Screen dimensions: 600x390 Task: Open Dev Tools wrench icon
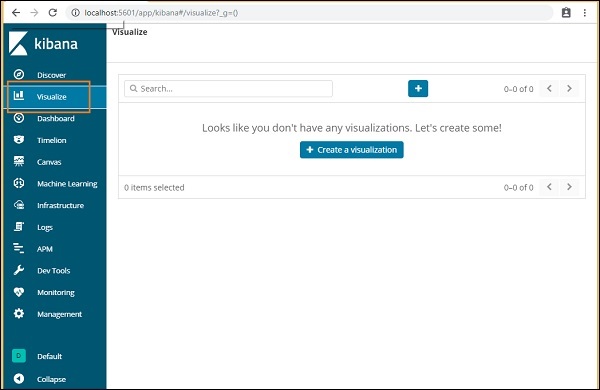[x=19, y=270]
